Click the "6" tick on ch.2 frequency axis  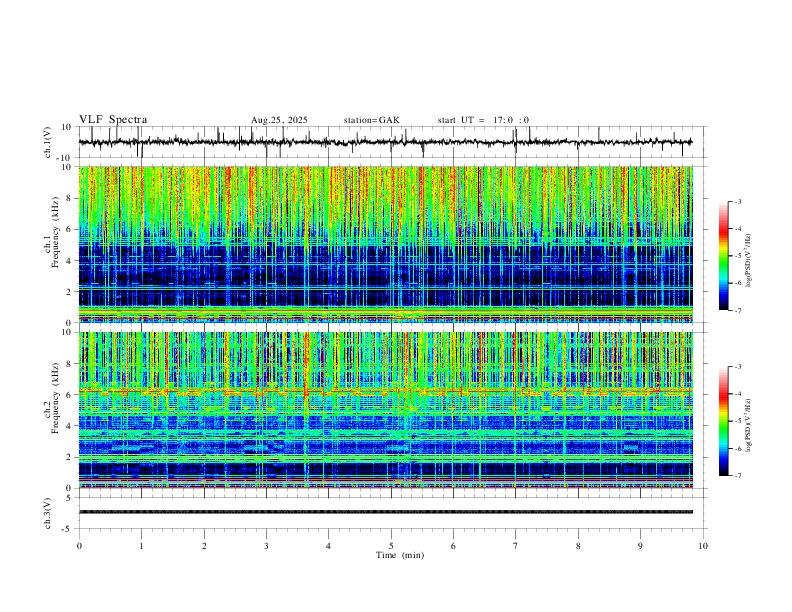tap(69, 395)
